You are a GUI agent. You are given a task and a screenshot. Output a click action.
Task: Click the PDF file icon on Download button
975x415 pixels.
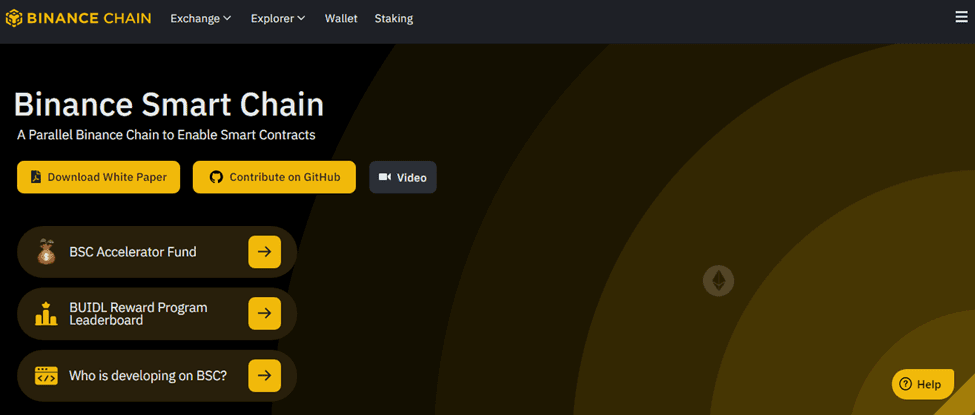point(35,177)
